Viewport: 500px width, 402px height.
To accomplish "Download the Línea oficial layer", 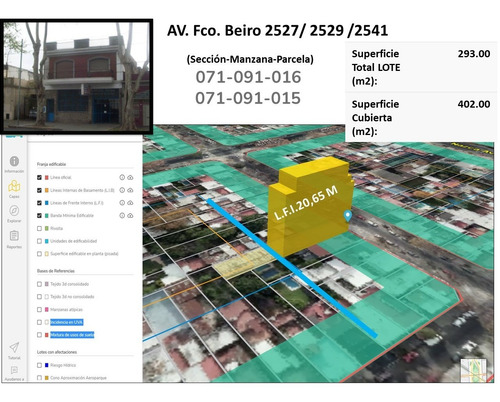I will (x=130, y=177).
